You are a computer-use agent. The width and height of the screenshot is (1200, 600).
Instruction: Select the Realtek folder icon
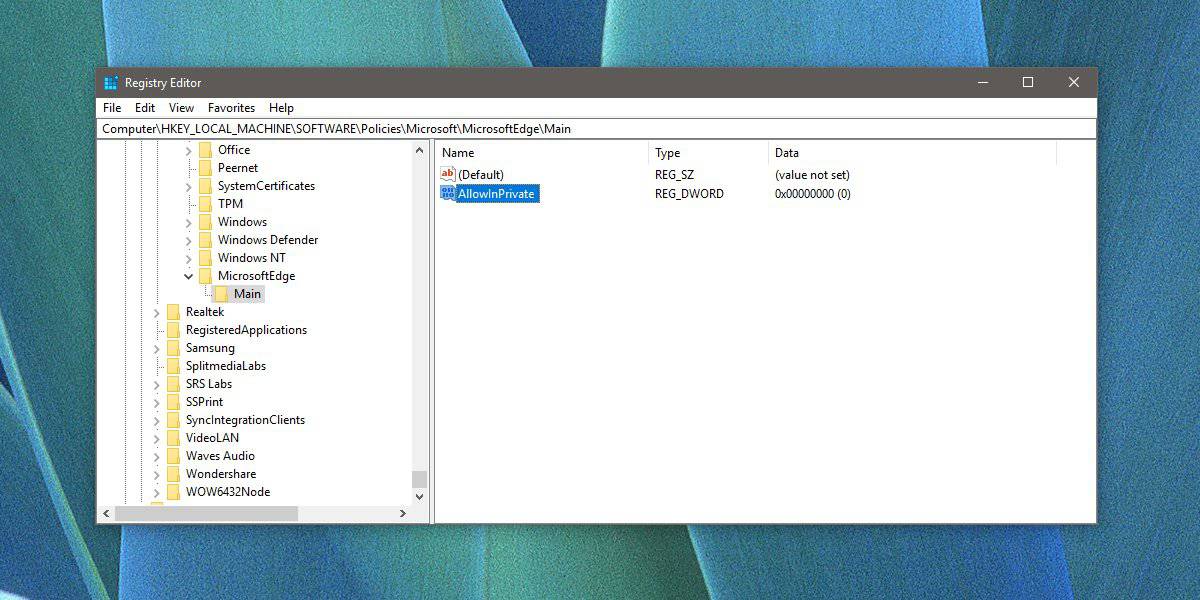[174, 312]
